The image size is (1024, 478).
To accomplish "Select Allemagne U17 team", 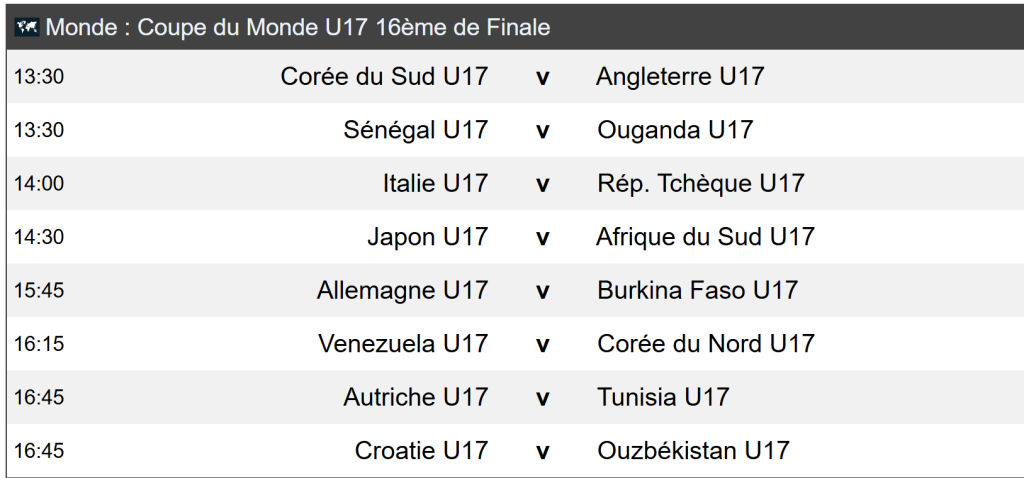I will coord(402,291).
